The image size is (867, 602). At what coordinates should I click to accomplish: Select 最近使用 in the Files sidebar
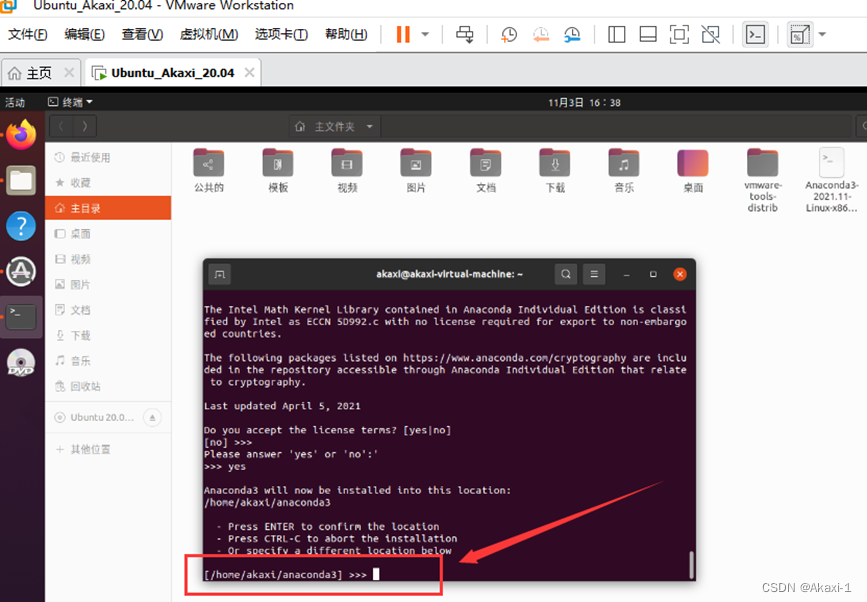[x=108, y=158]
